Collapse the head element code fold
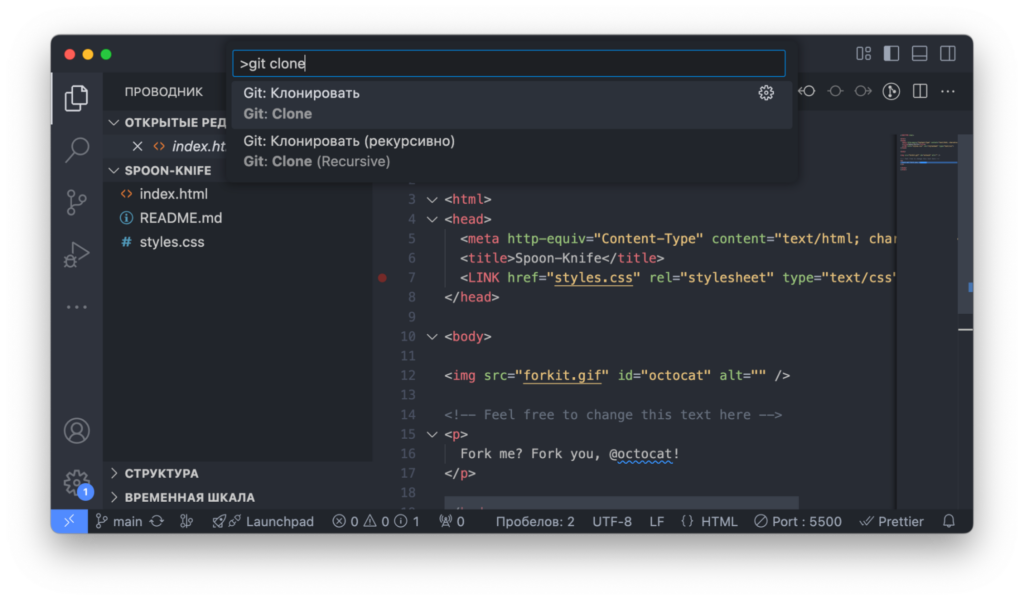Screen dimensions: 1024x601 click(x=430, y=218)
